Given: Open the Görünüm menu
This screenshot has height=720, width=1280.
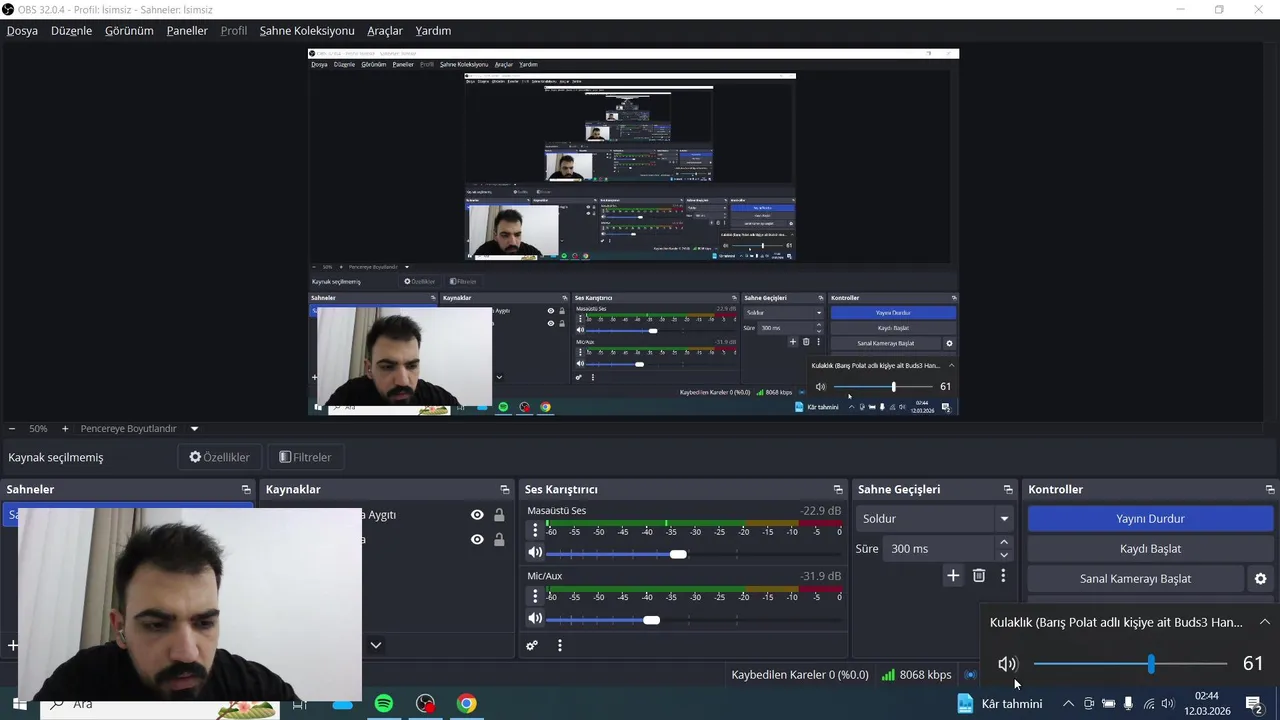Looking at the screenshot, I should click(x=129, y=31).
